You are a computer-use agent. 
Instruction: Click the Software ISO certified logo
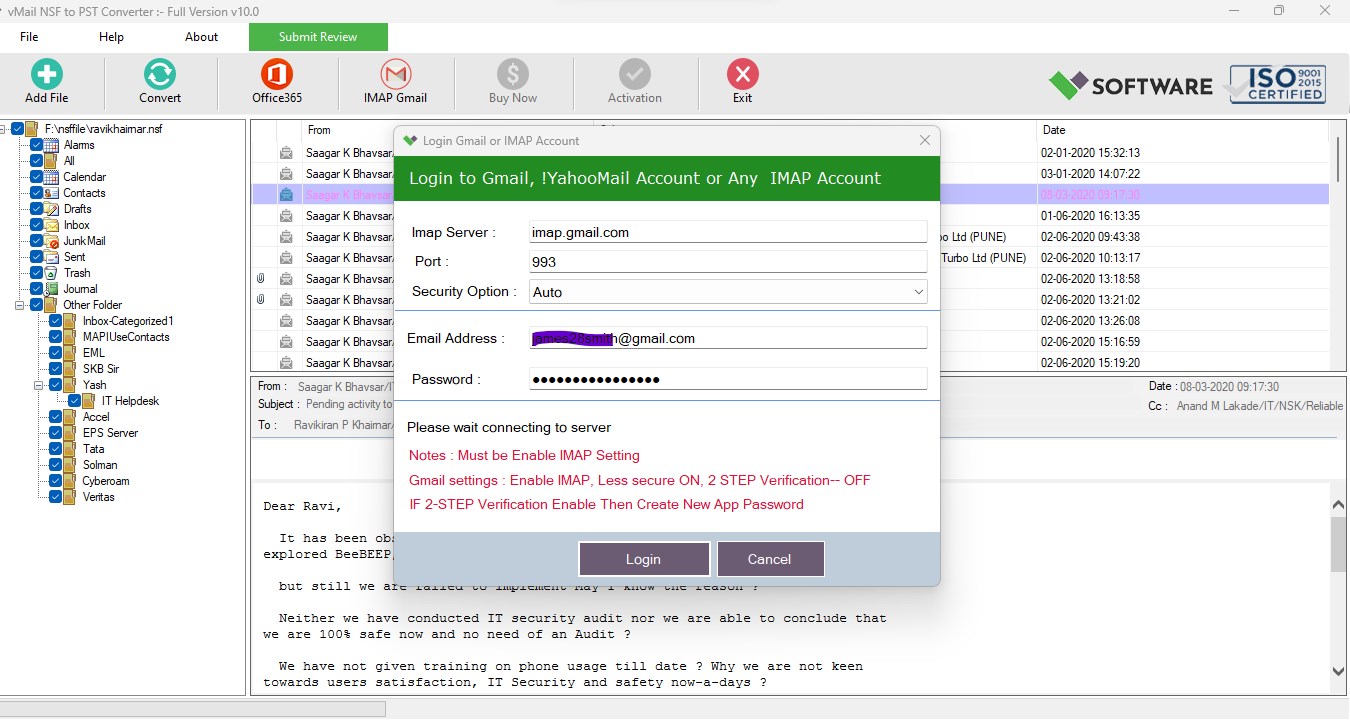click(x=1187, y=85)
